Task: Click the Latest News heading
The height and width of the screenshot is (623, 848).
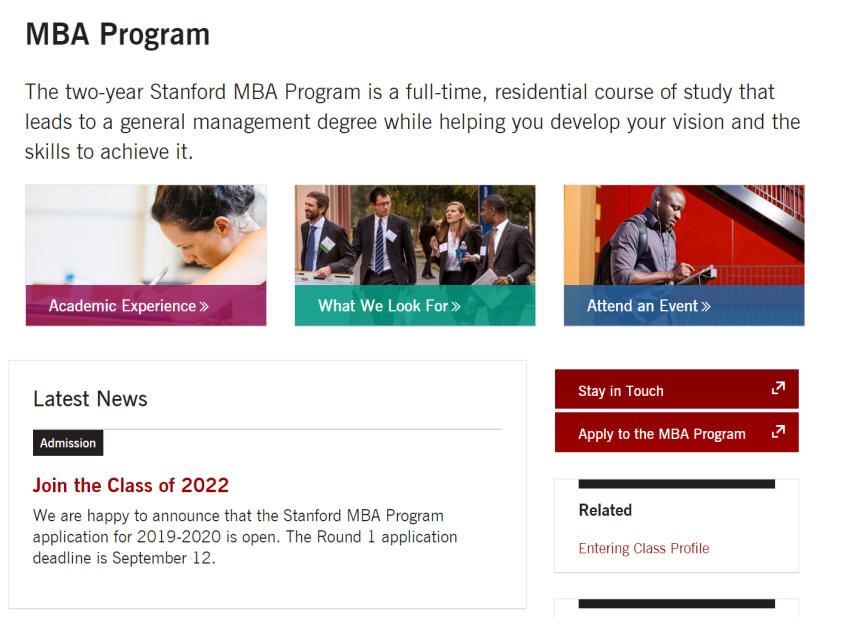Action: coord(90,399)
